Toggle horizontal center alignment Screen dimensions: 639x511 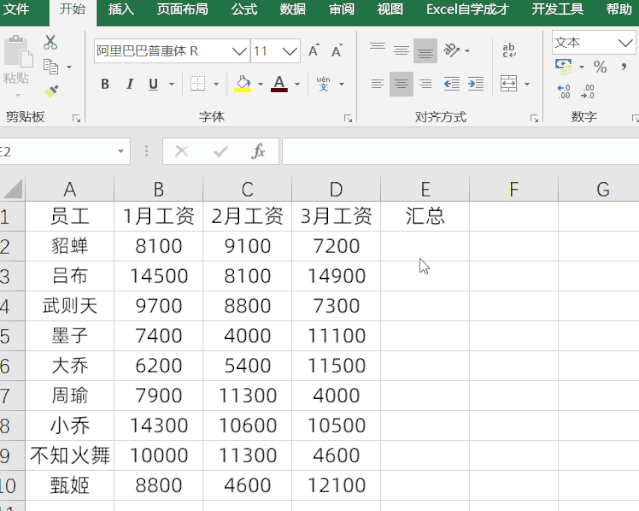click(400, 84)
